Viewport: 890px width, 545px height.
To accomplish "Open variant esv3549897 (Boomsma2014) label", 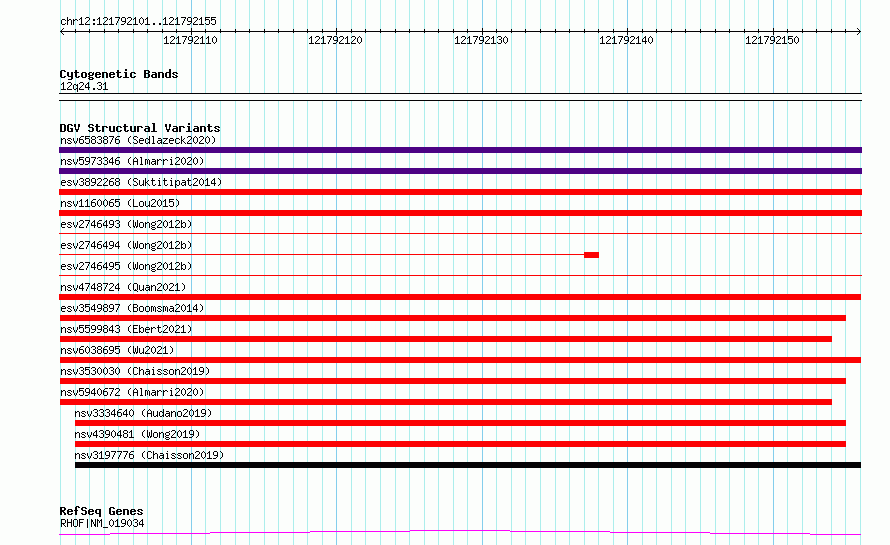I will coord(132,308).
